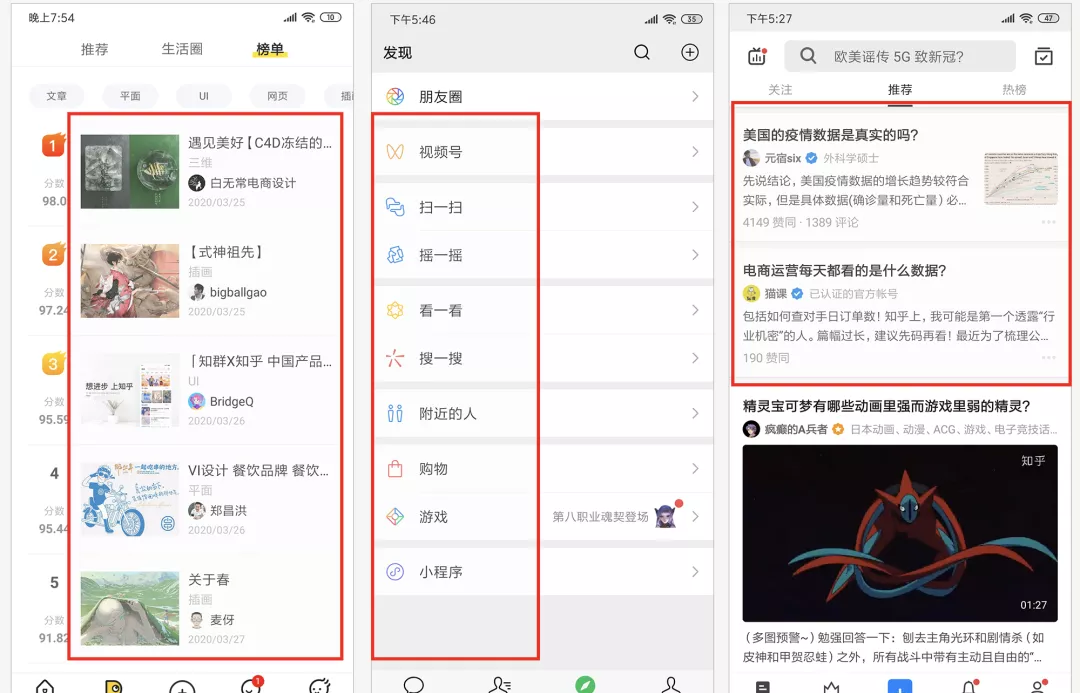1080x693 pixels.
Task: Open the 扫一扫 scan icon
Action: [395, 207]
